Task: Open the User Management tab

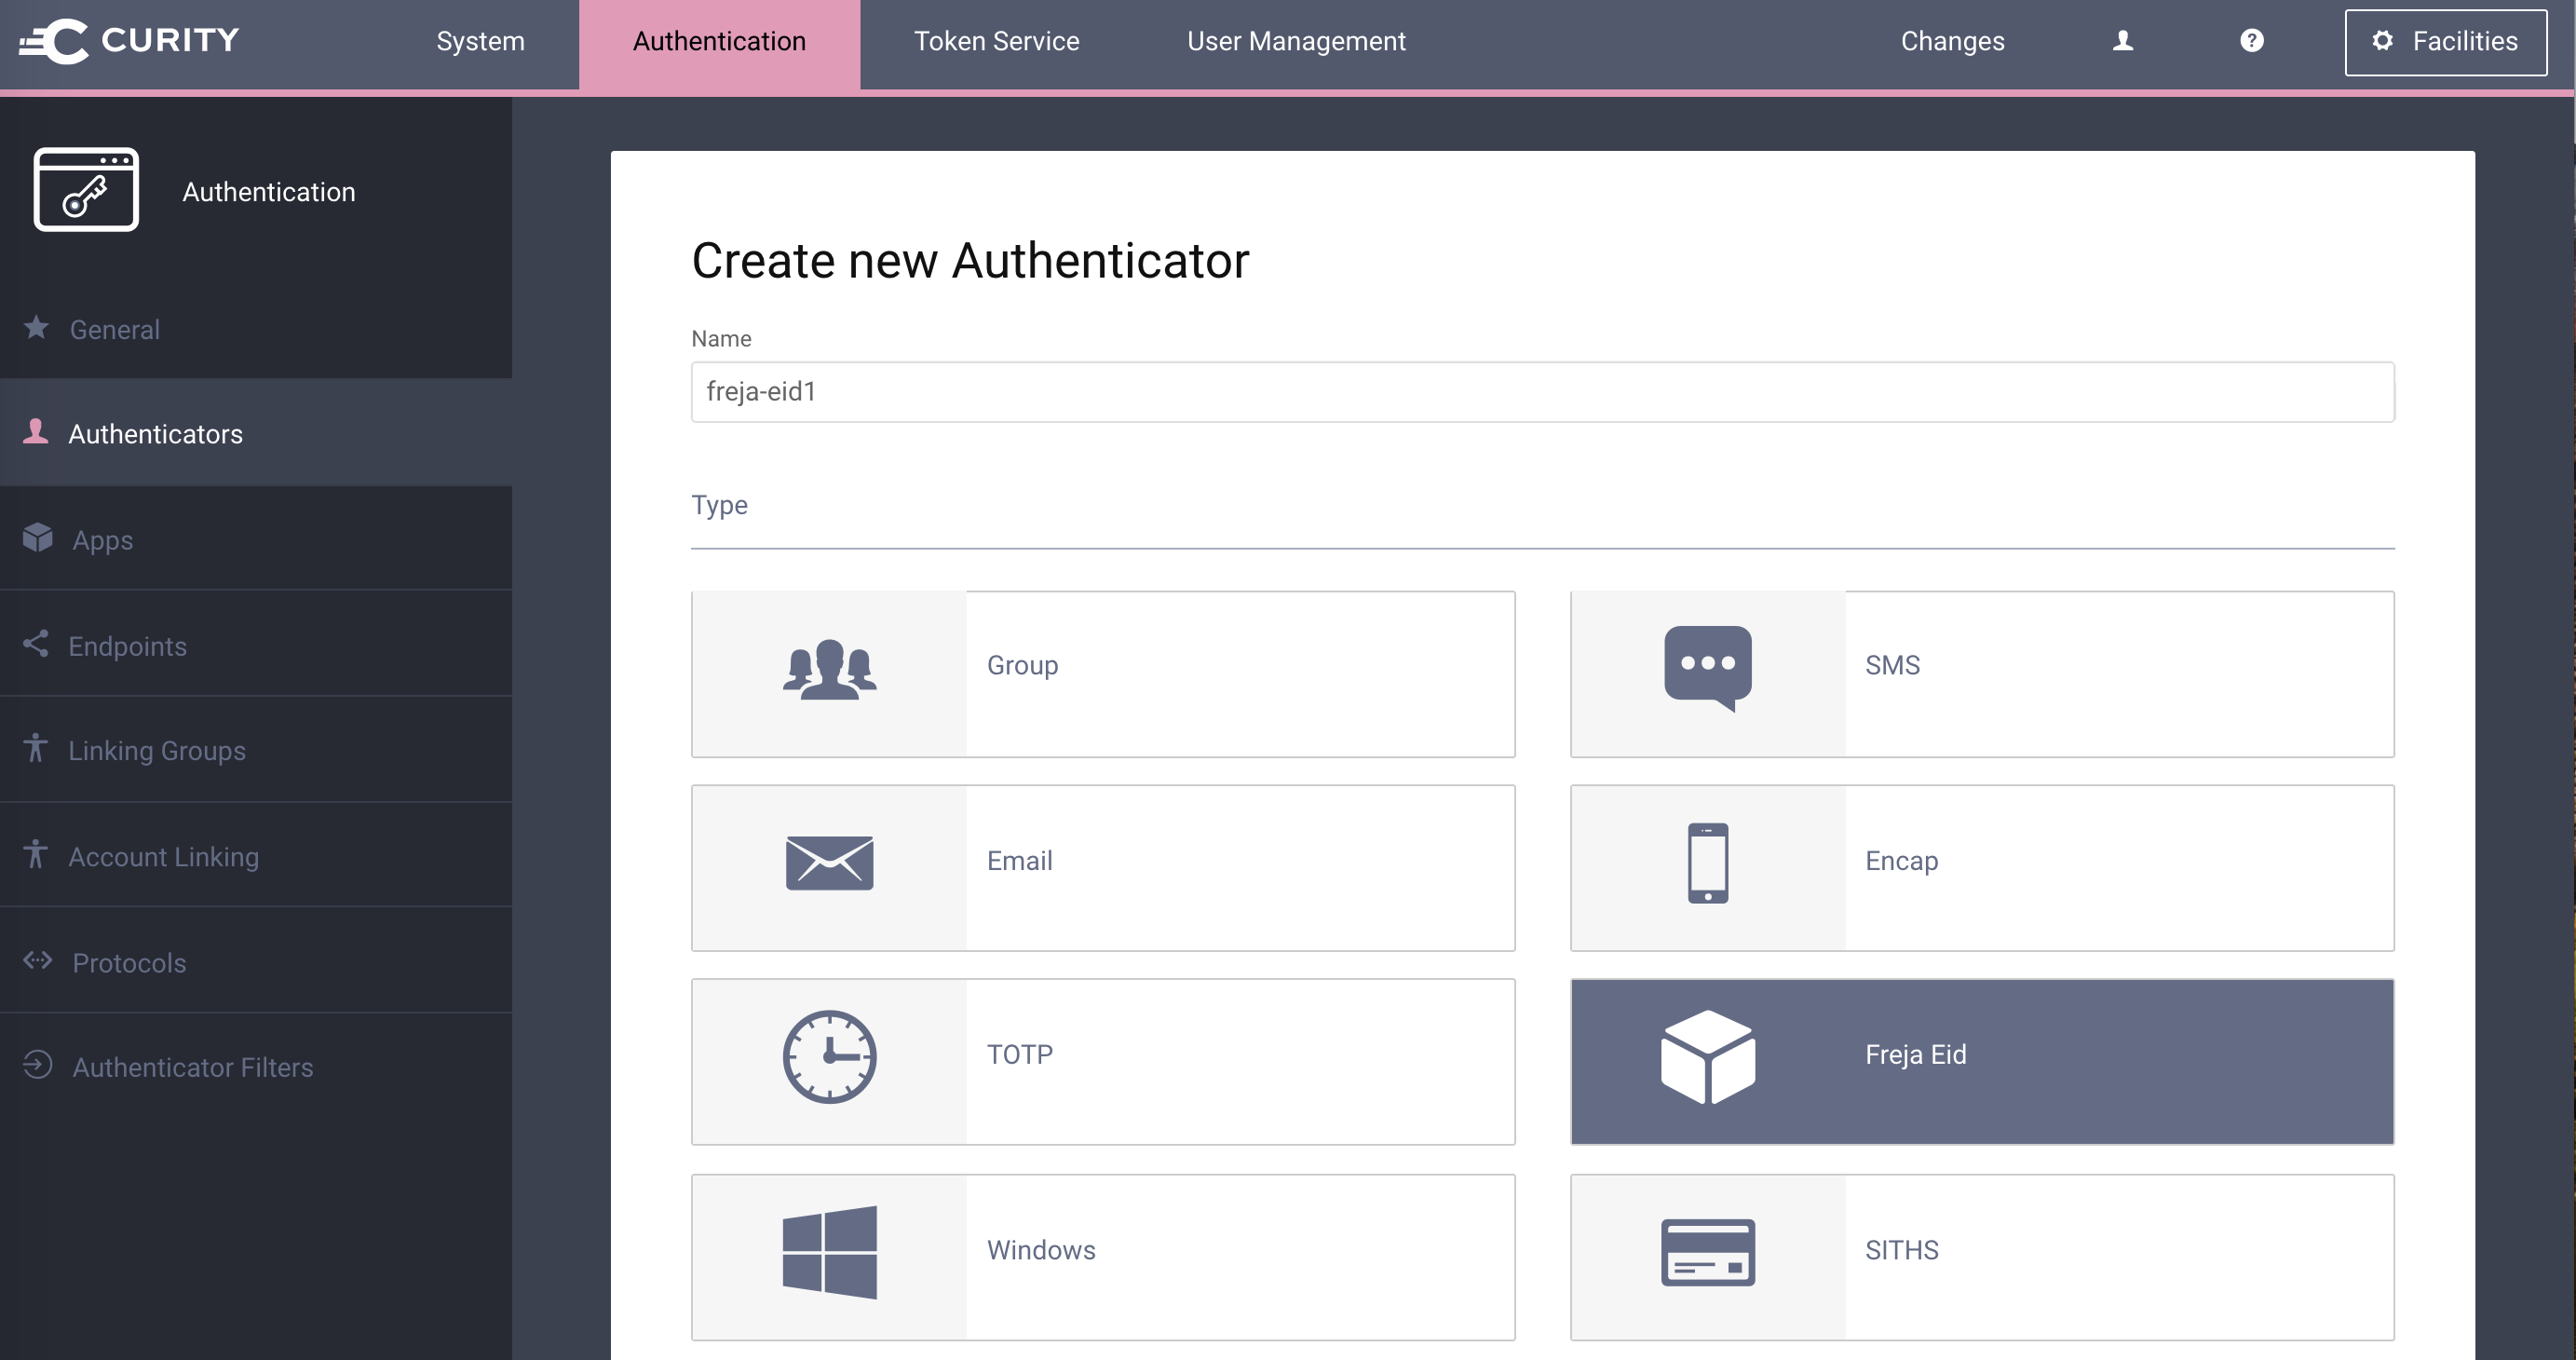Action: tap(1295, 41)
